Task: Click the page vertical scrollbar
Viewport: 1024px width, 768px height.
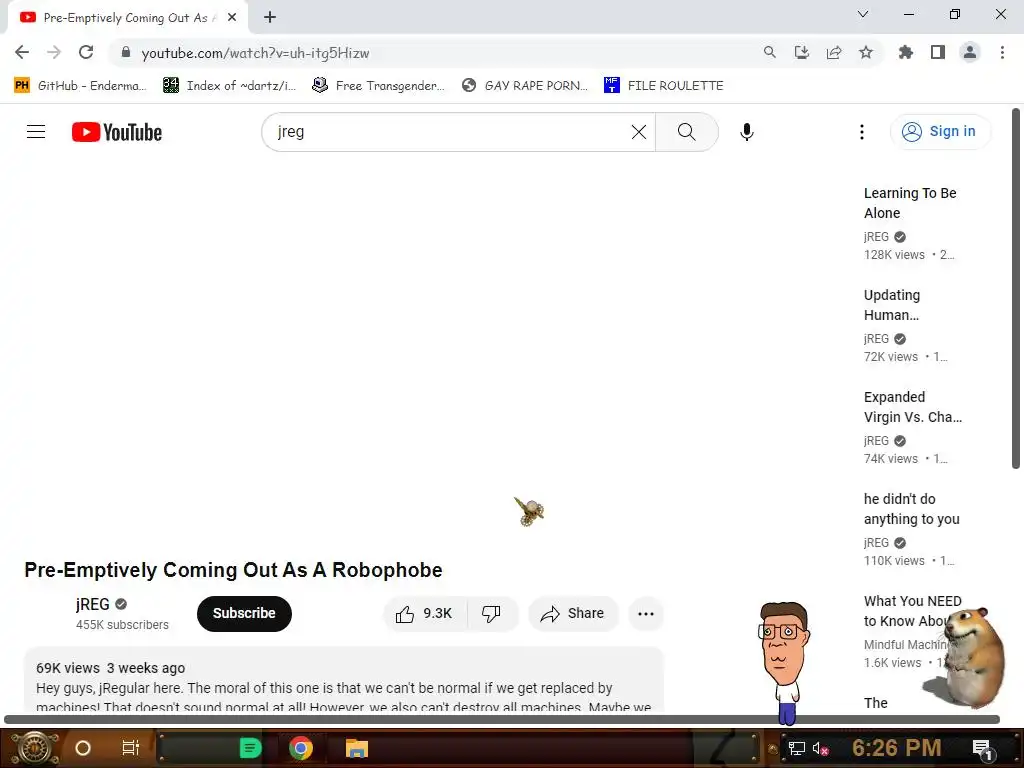Action: tap(1016, 289)
